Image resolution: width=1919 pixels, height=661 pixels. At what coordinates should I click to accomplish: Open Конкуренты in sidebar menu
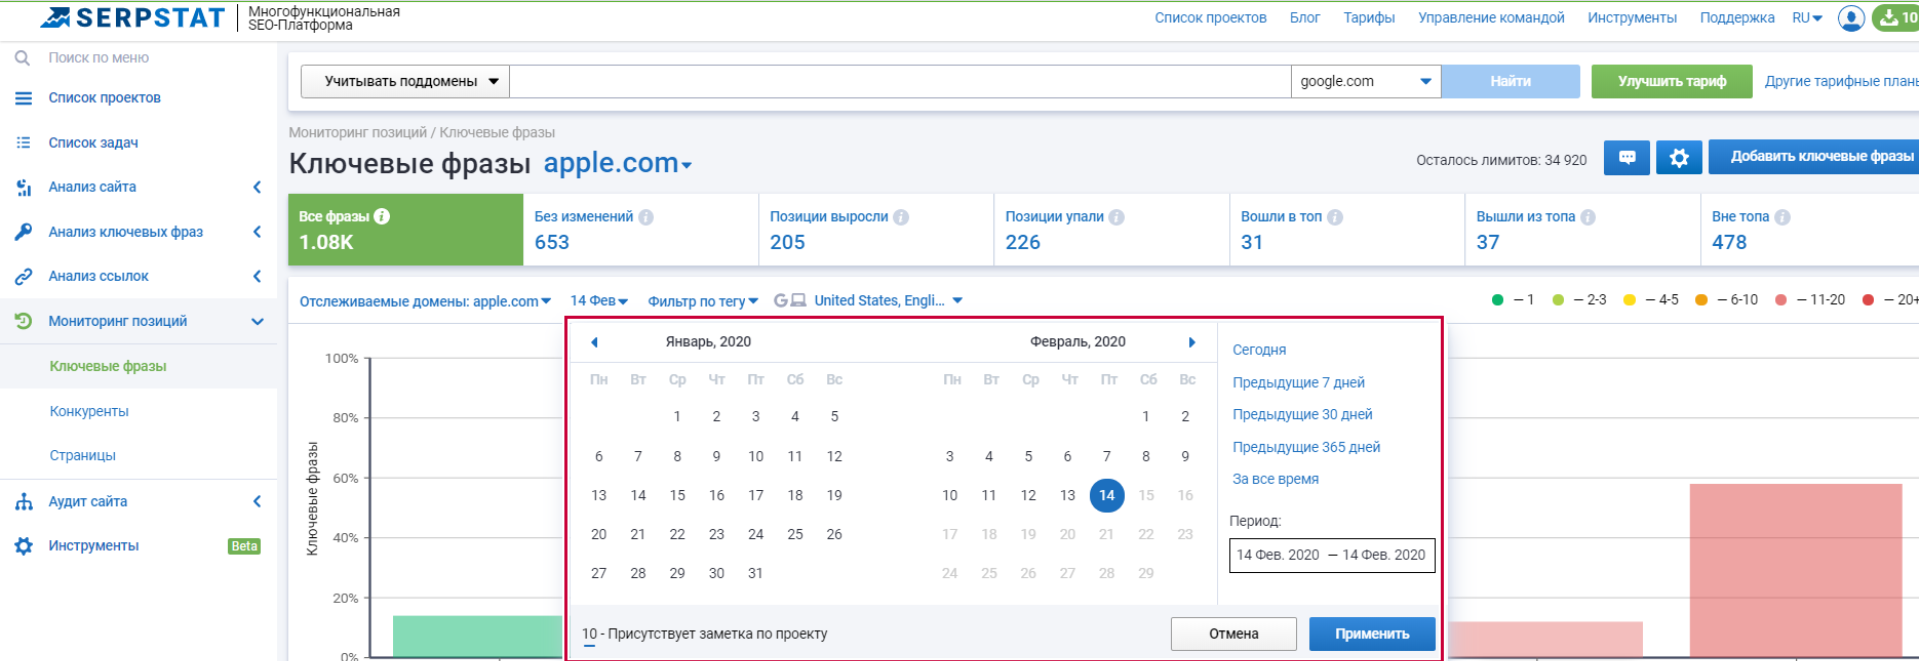(x=89, y=411)
